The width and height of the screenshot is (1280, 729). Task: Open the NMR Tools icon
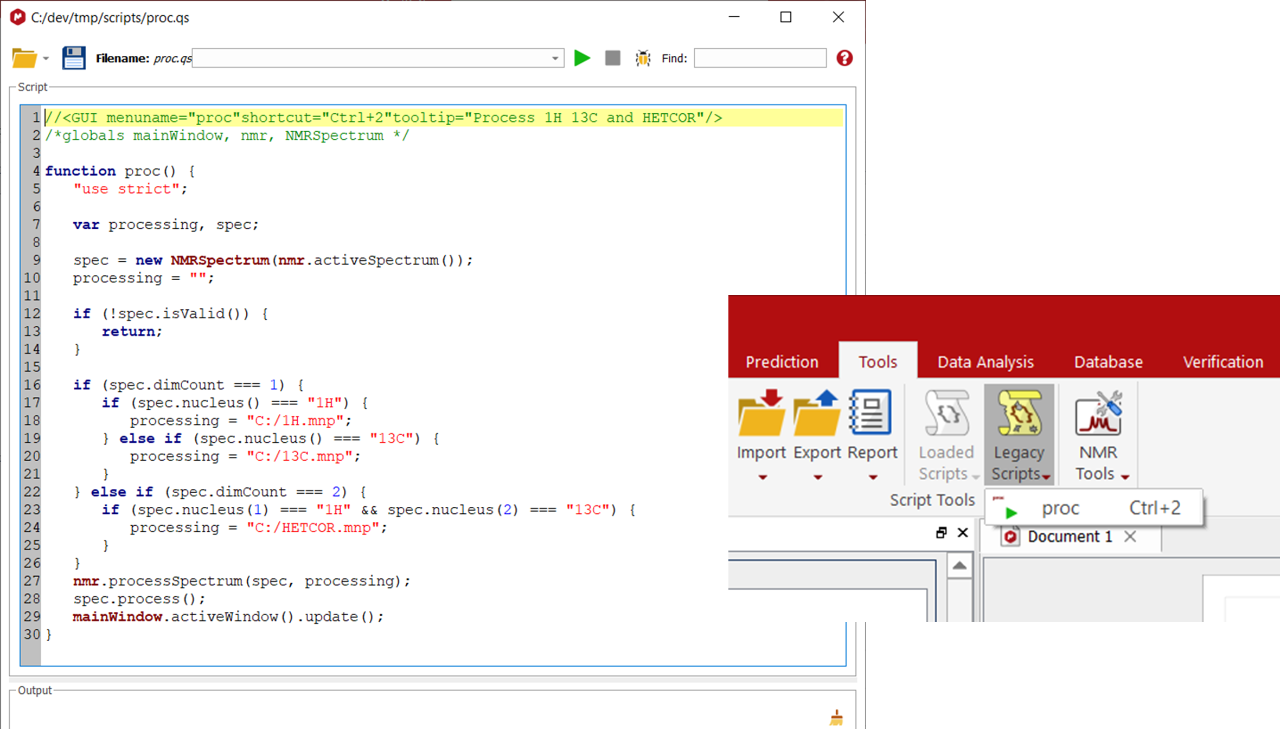point(1097,415)
